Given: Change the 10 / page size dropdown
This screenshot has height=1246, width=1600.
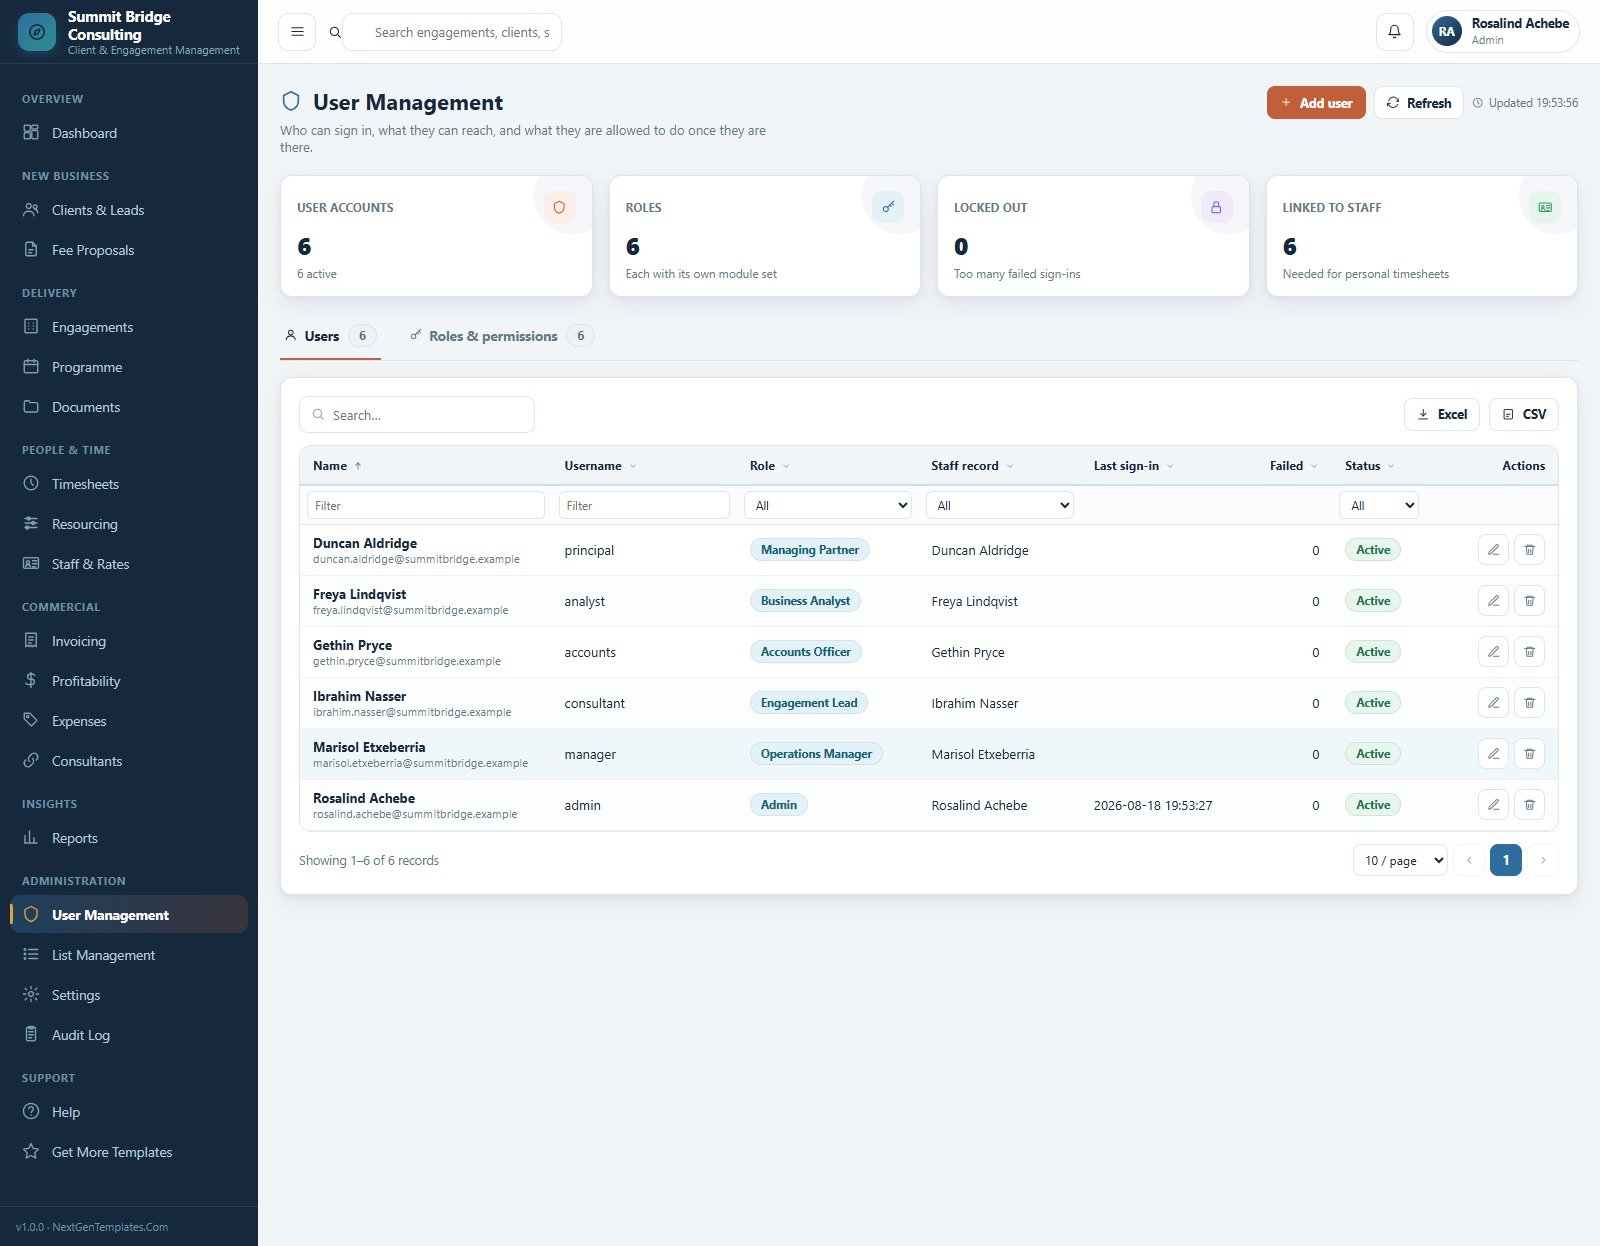Looking at the screenshot, I should tap(1400, 860).
